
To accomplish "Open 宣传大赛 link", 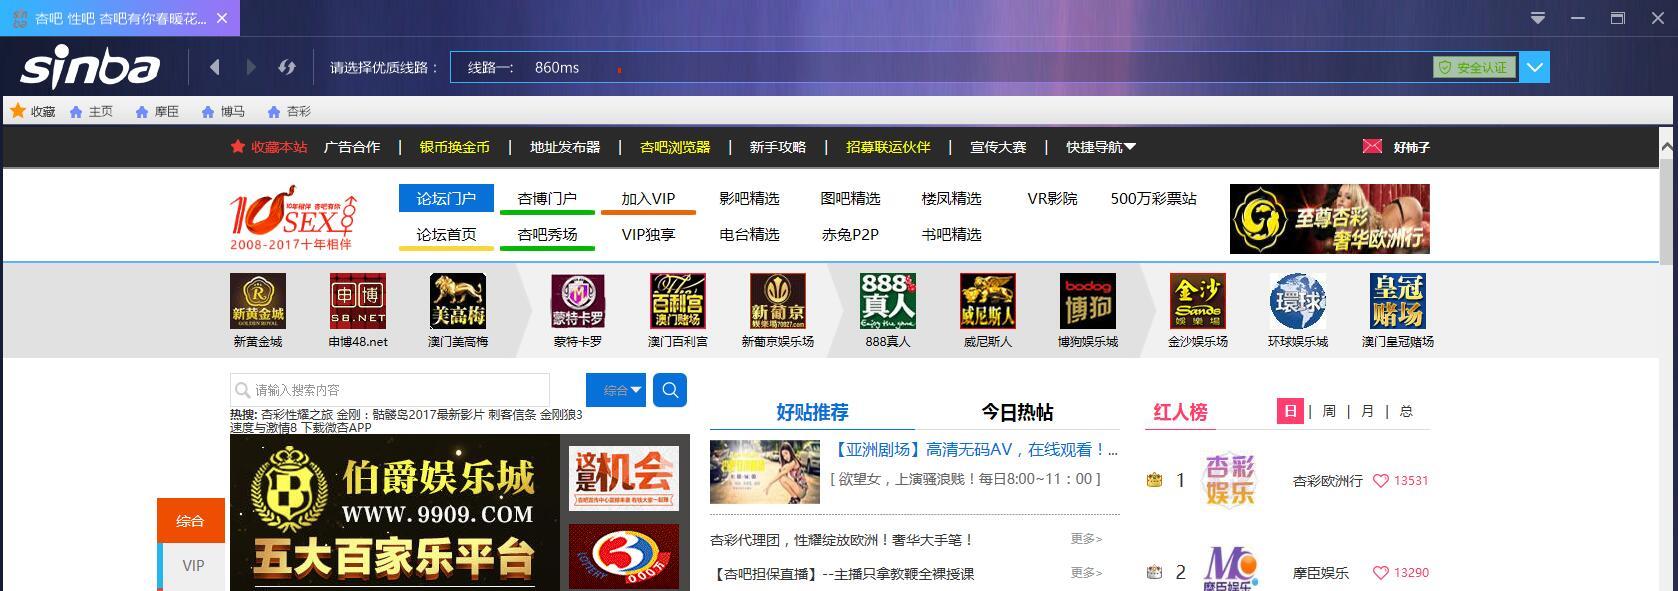I will 998,147.
